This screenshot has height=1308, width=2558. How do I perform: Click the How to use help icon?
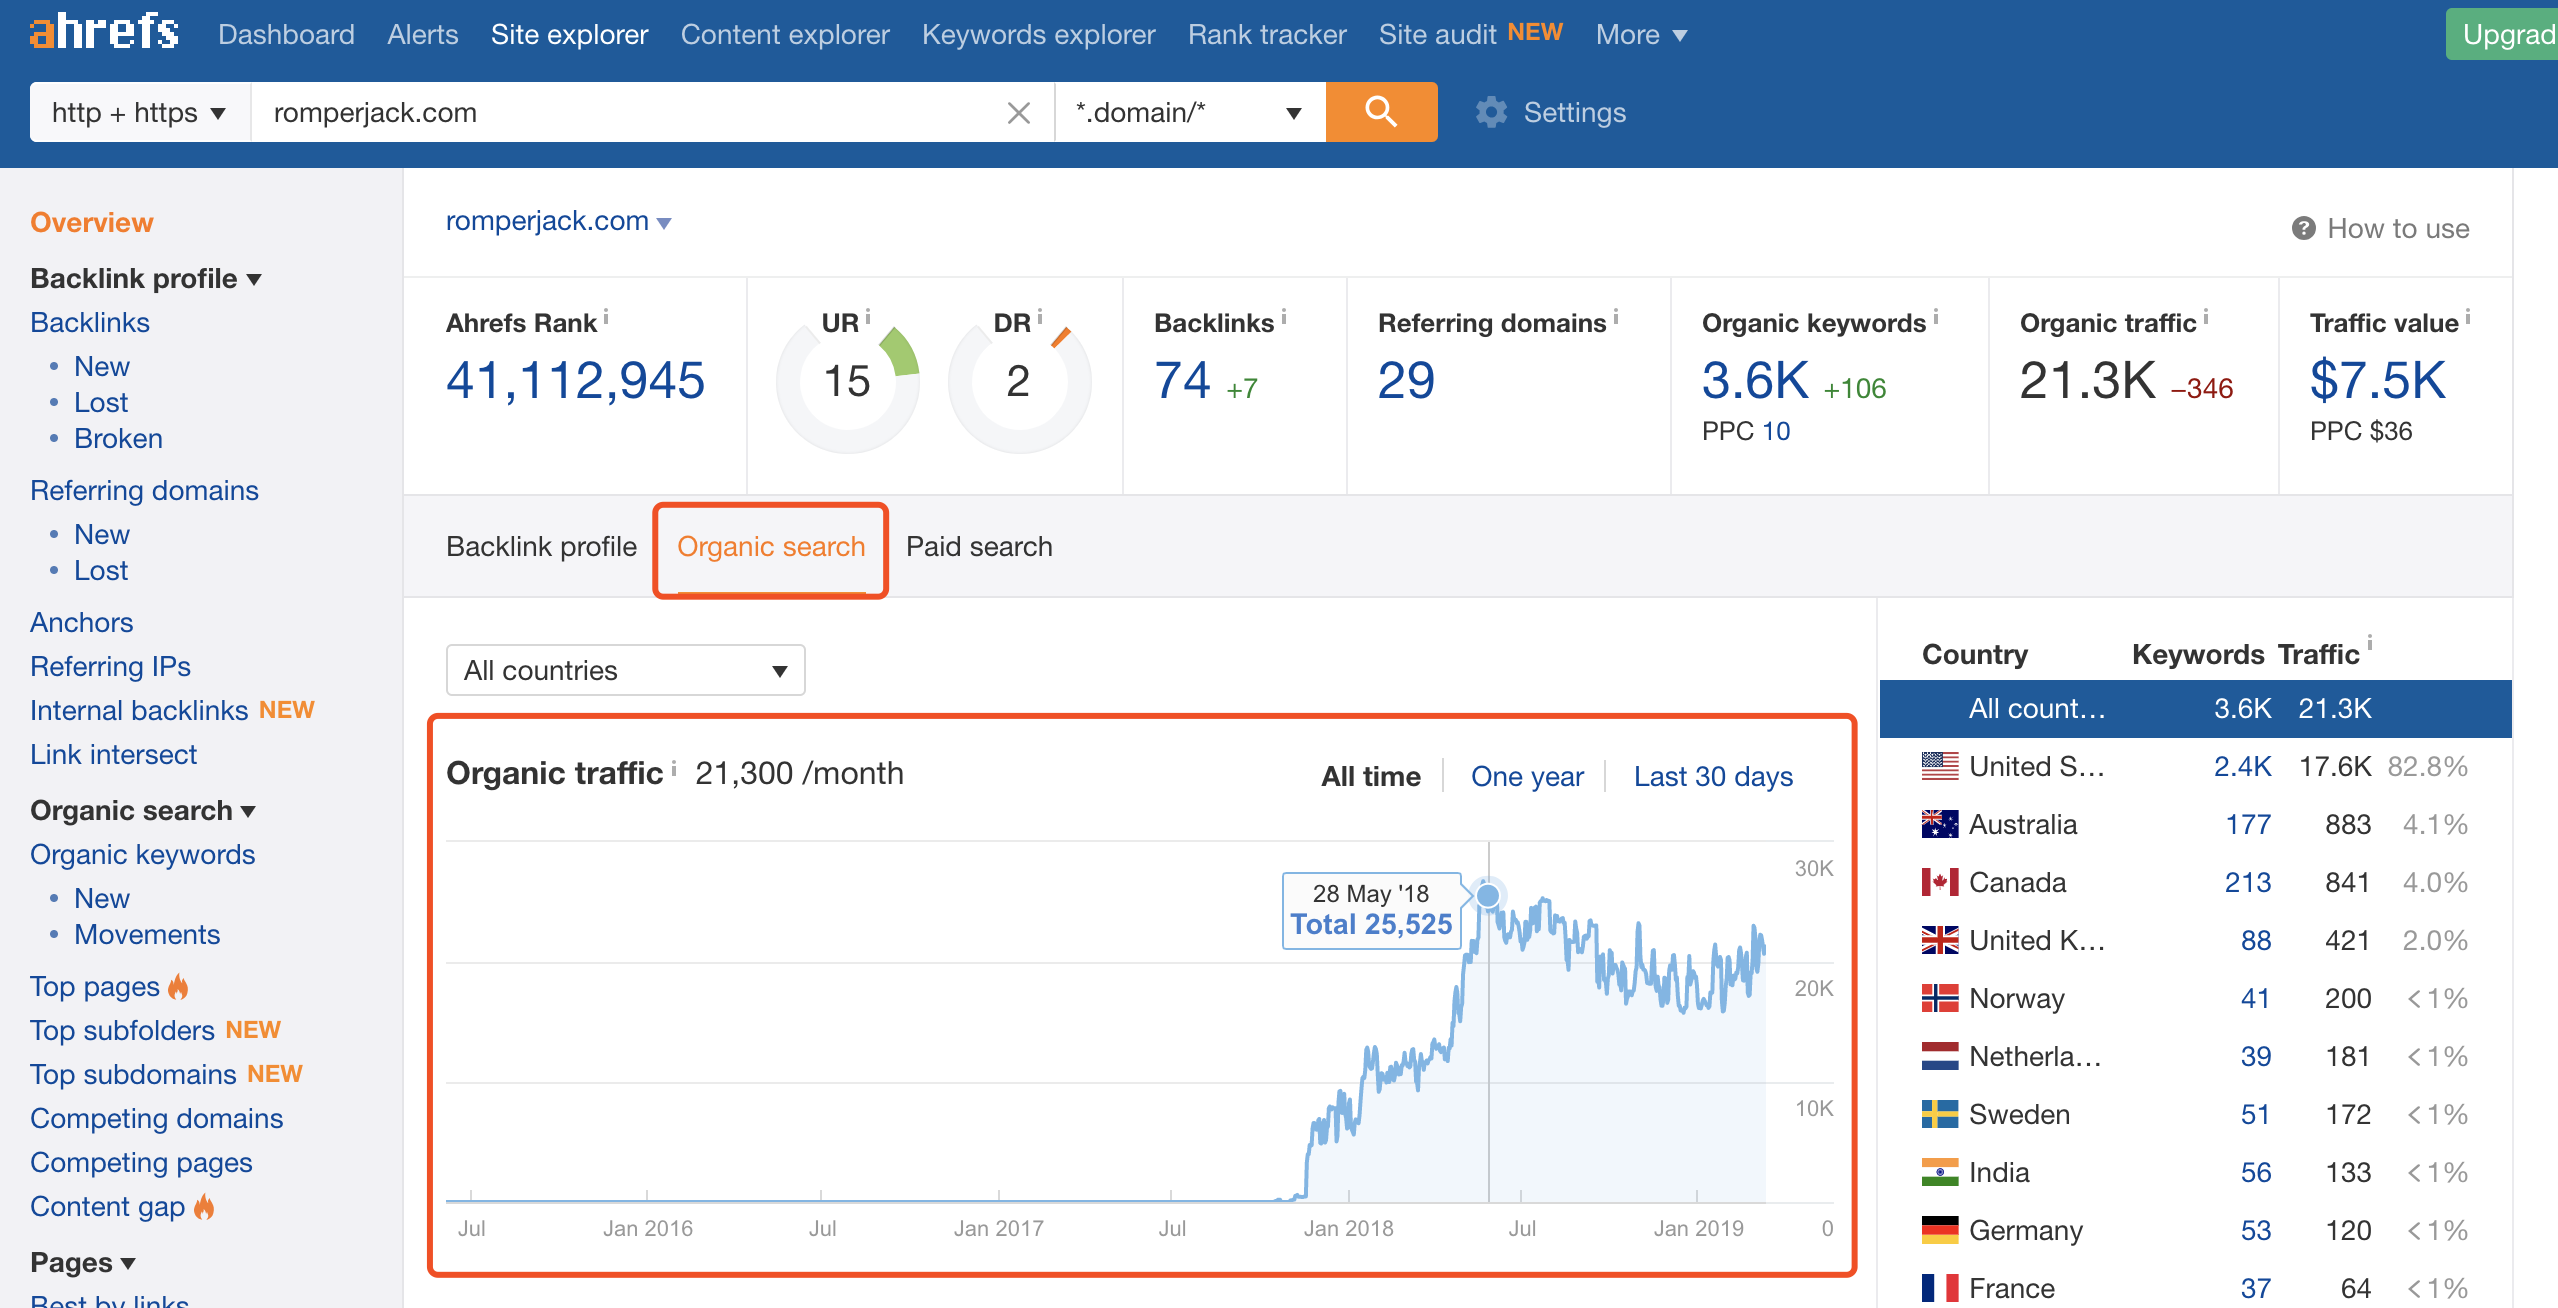(2303, 228)
